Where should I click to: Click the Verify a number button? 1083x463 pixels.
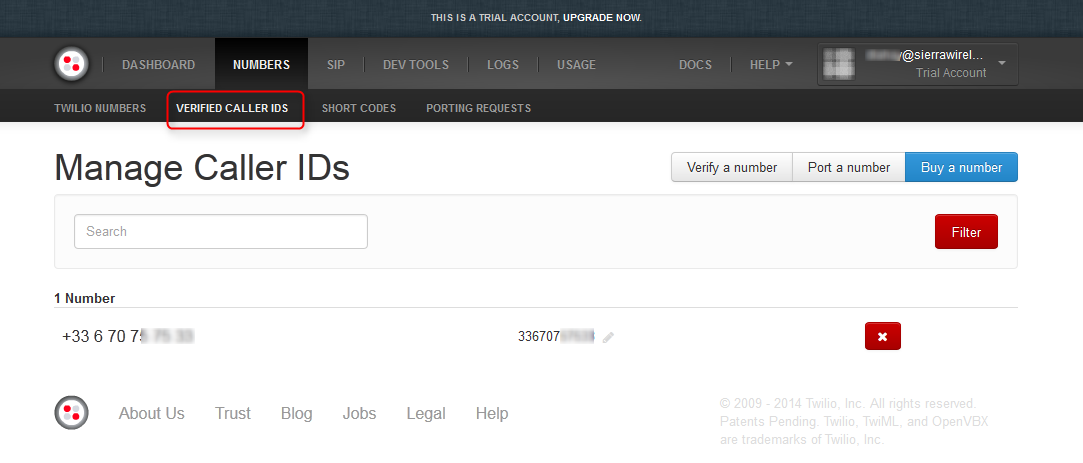click(x=731, y=167)
